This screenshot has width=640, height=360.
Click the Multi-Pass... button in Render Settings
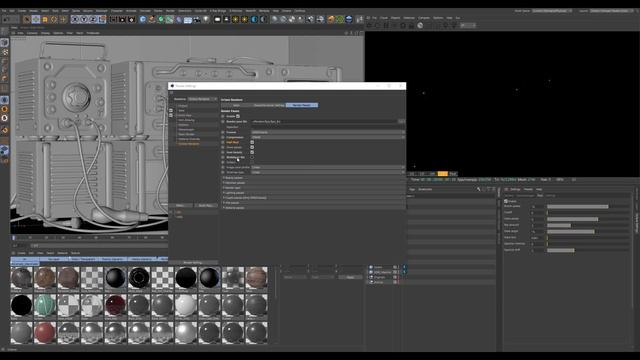click(x=205, y=206)
